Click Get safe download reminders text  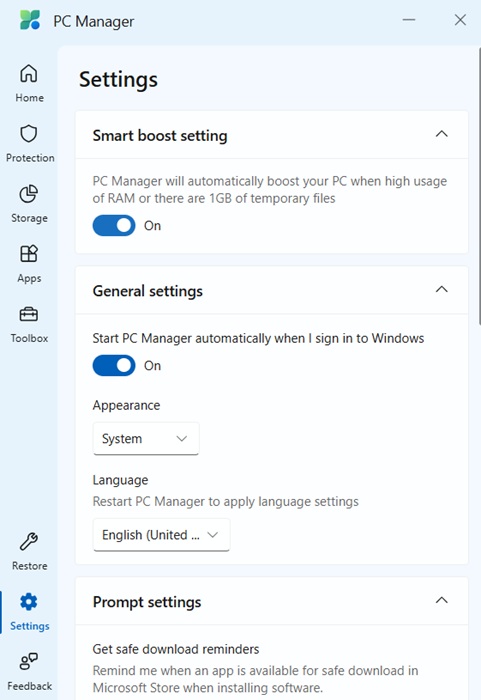point(176,649)
